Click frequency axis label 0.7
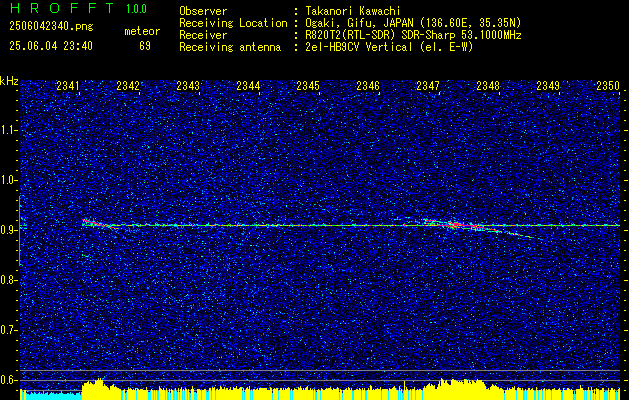 pos(8,330)
